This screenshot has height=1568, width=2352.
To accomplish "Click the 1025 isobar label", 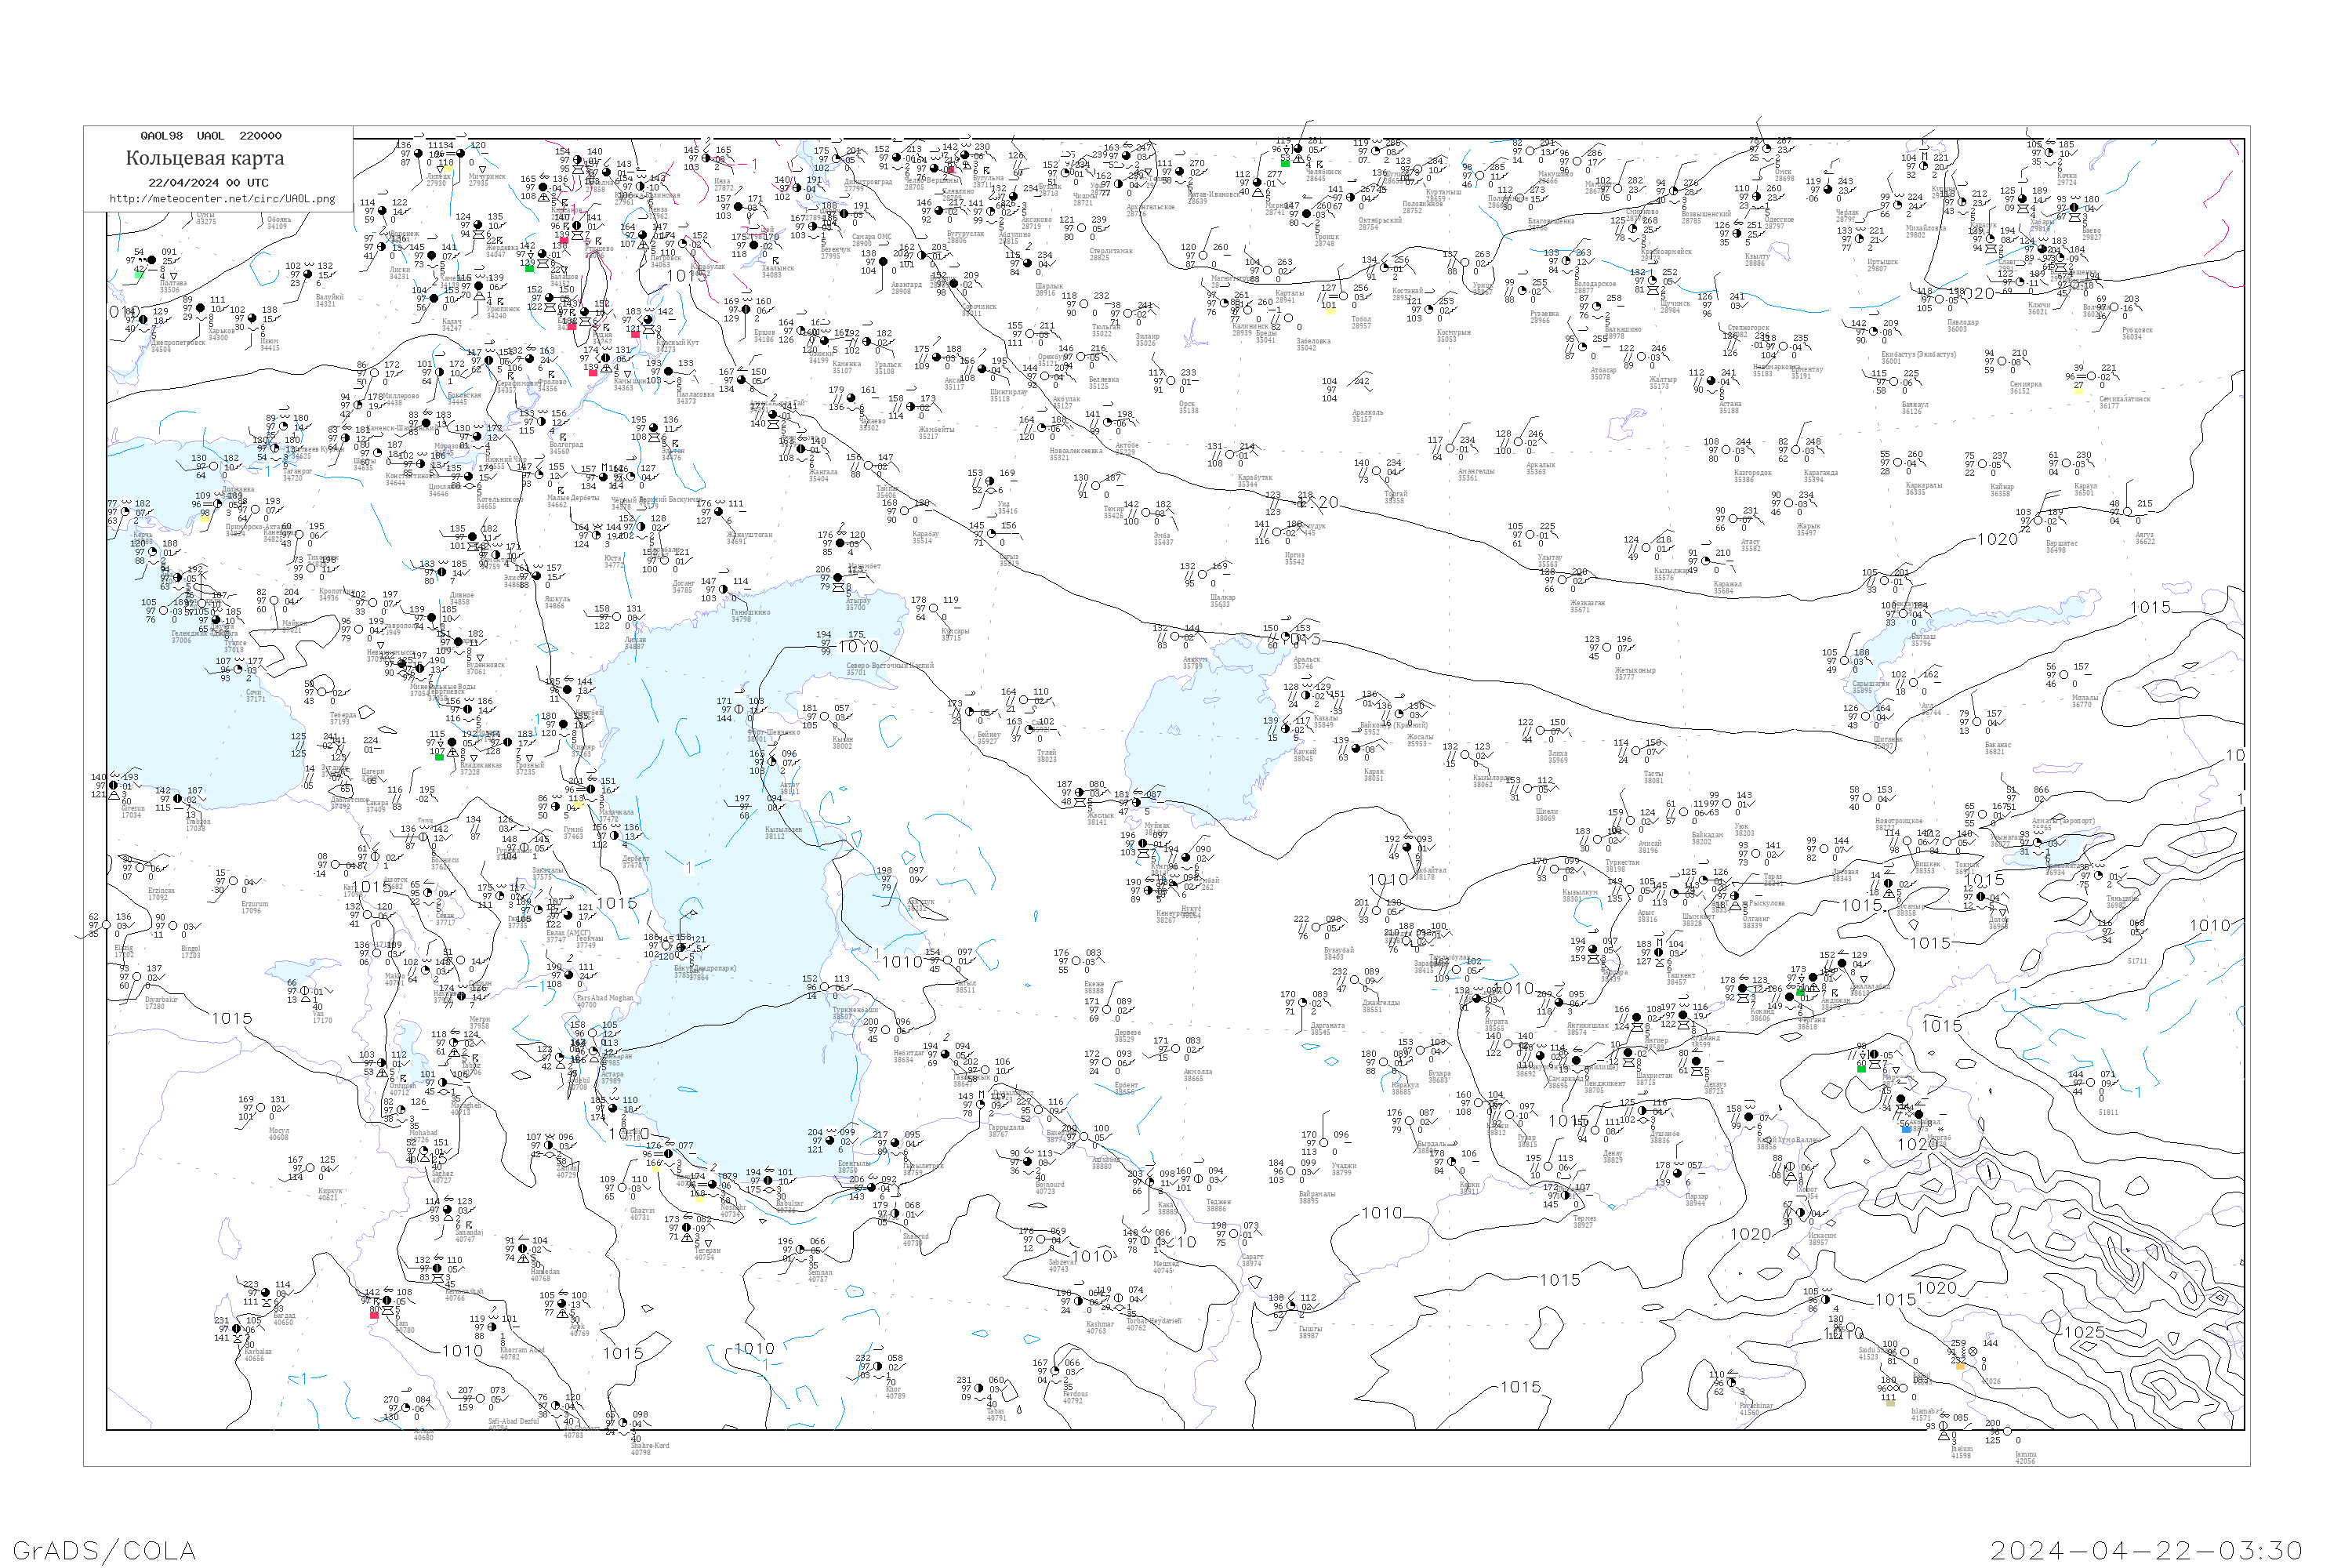I will pyautogui.click(x=2084, y=1332).
